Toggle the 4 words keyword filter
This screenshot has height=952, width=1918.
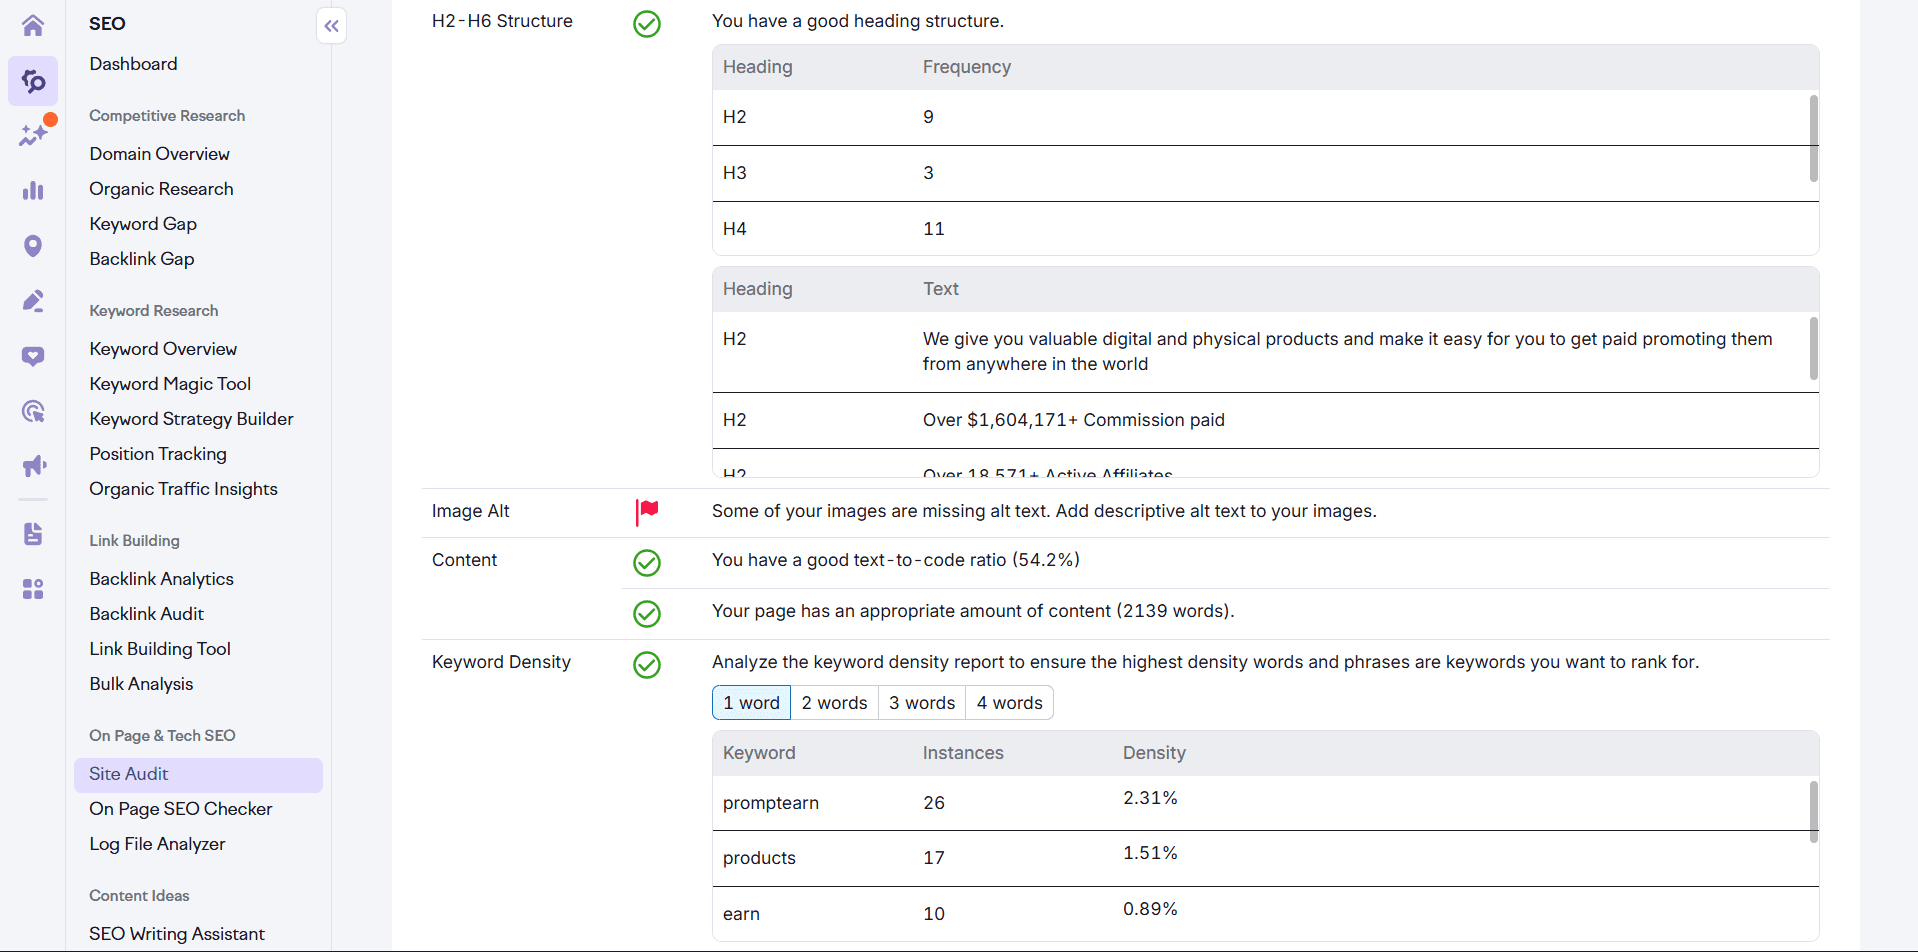click(1008, 702)
